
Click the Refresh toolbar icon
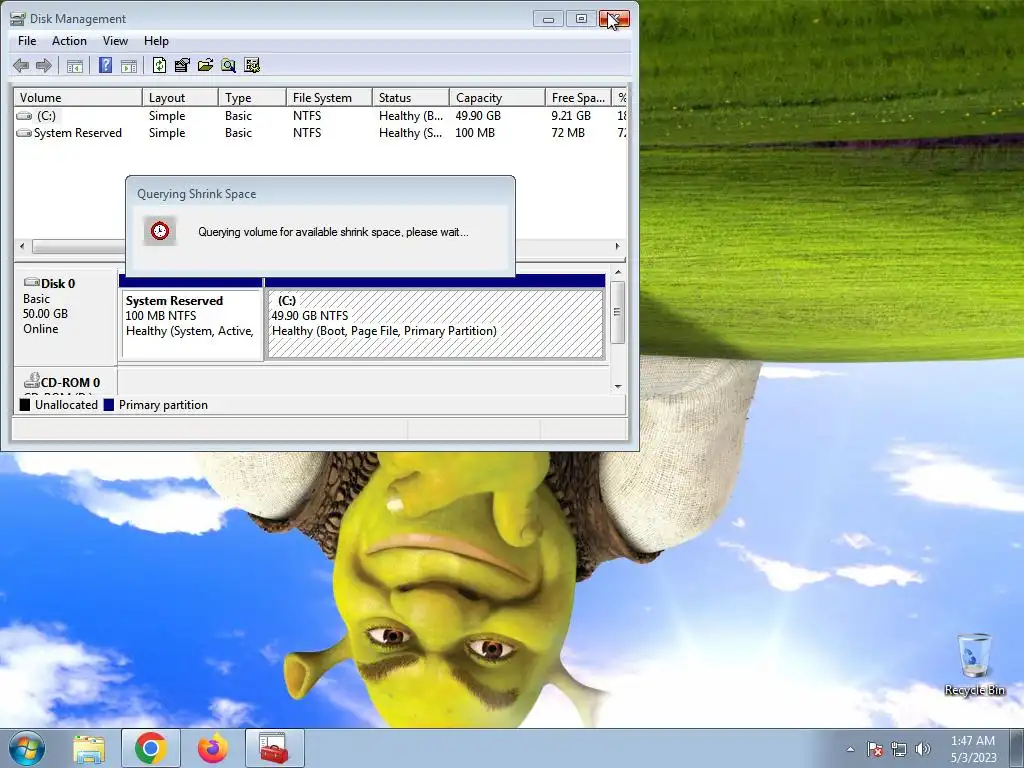tap(159, 65)
